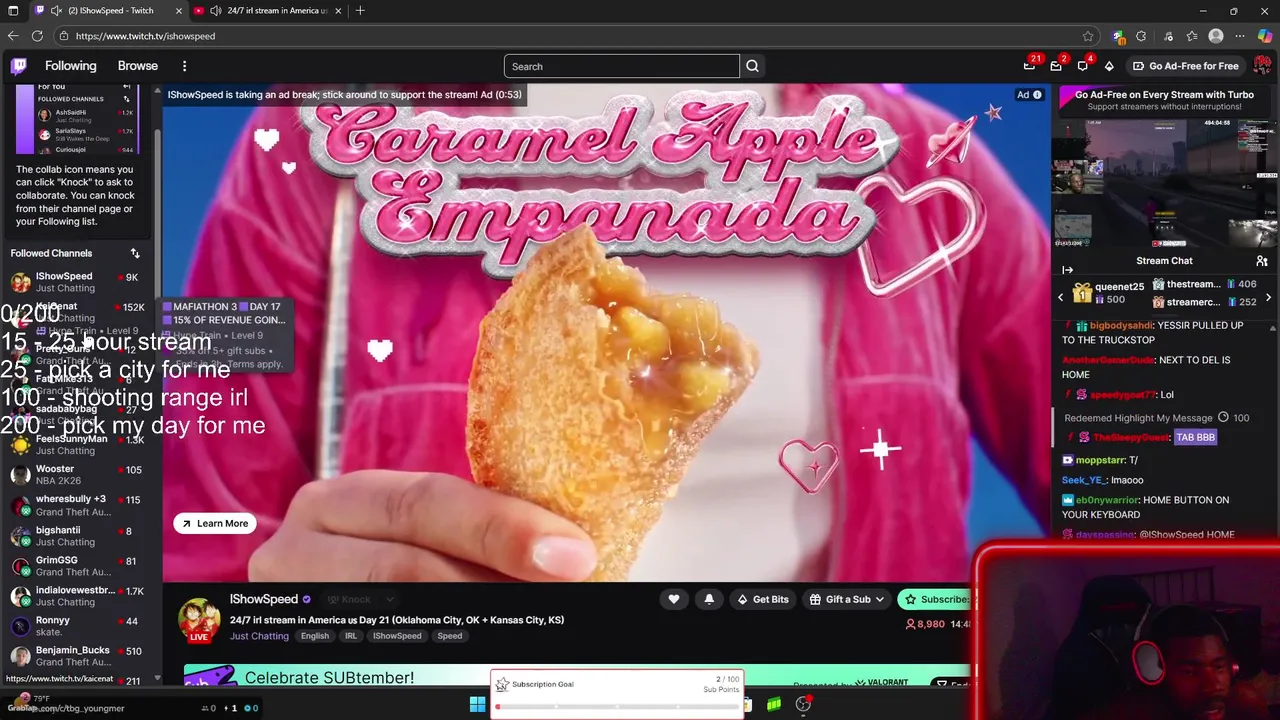Open Twitch home logo
1280x720 pixels.
coord(18,66)
